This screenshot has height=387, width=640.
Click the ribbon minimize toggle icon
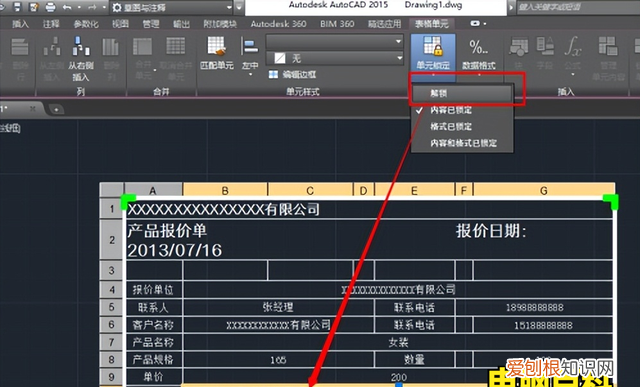[x=475, y=24]
